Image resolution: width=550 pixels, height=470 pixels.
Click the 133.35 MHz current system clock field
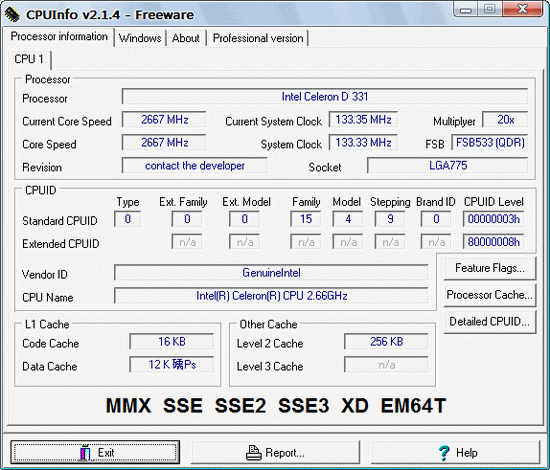[363, 120]
